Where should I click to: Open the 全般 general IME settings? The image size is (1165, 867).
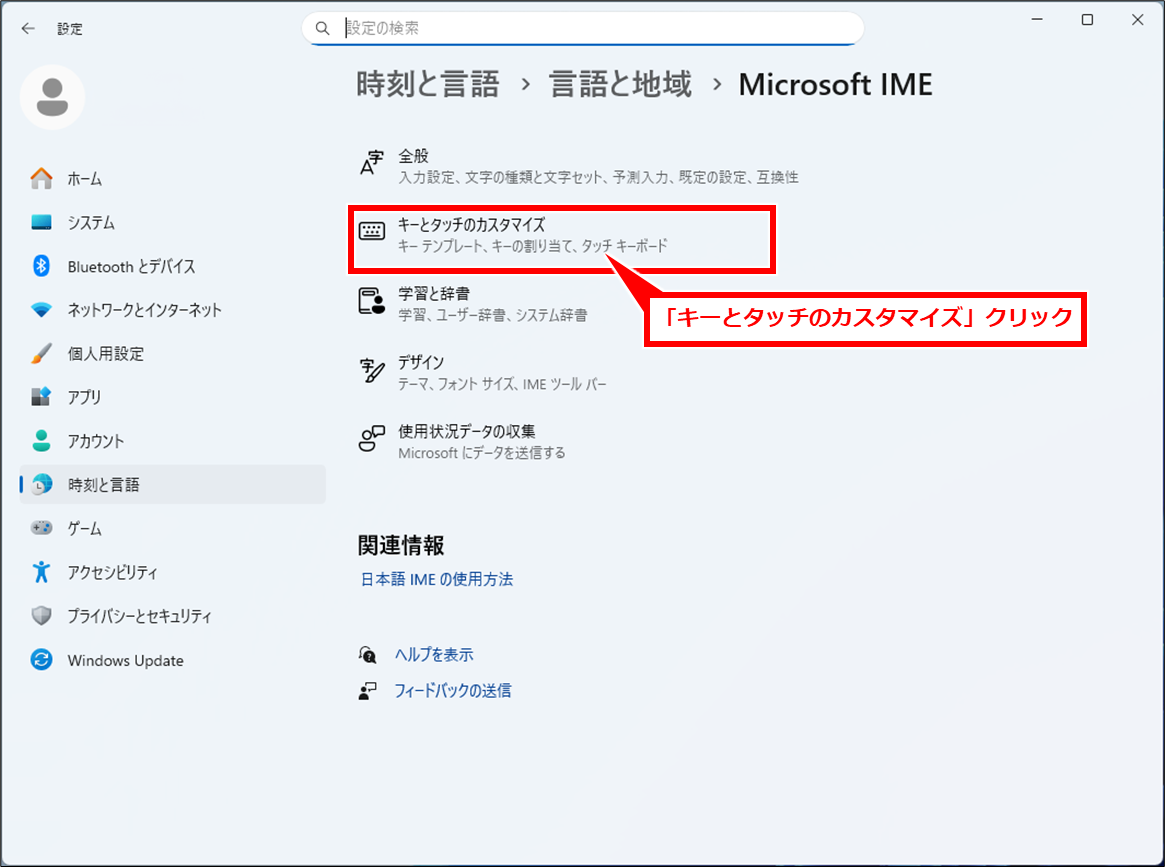pyautogui.click(x=413, y=156)
